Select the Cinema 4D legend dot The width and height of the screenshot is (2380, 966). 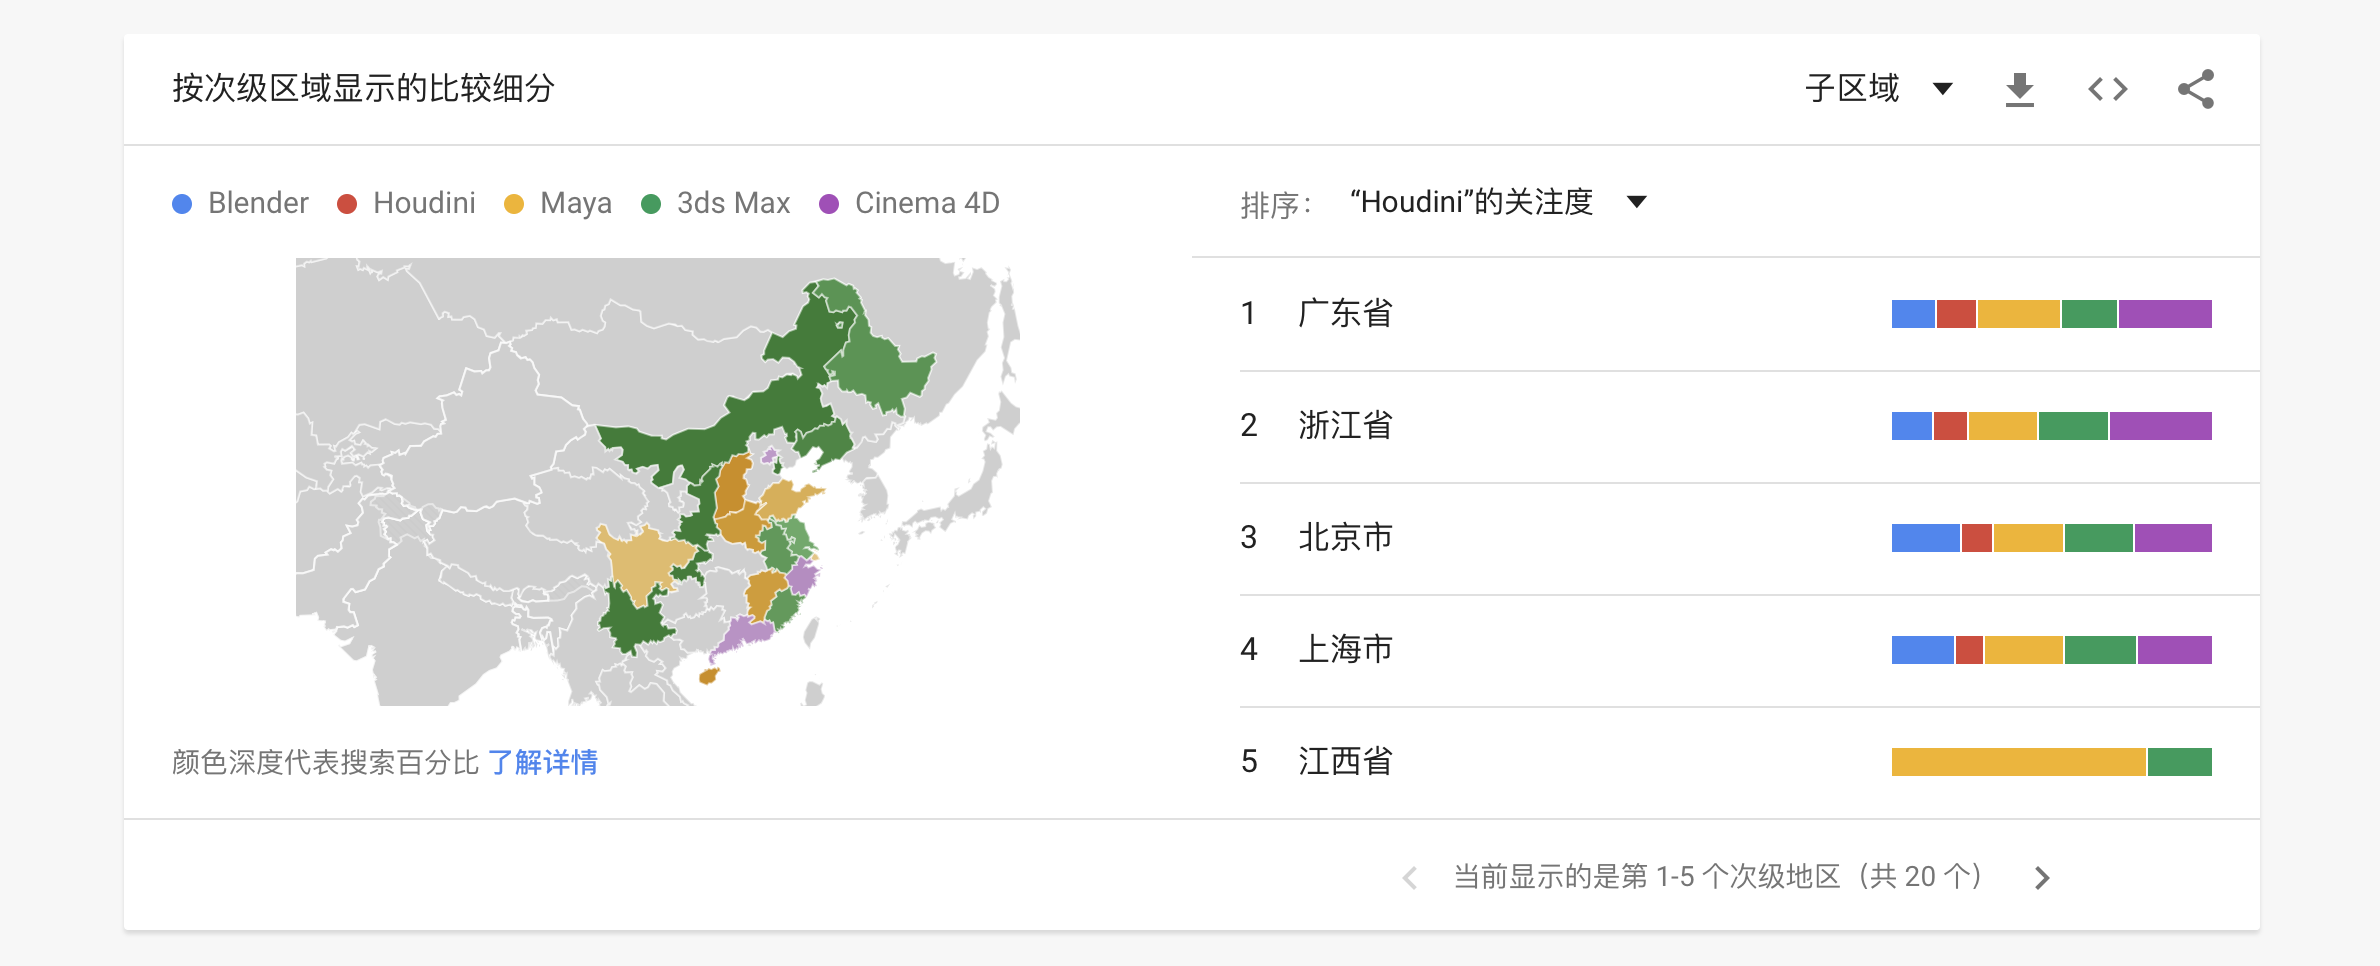(x=829, y=204)
